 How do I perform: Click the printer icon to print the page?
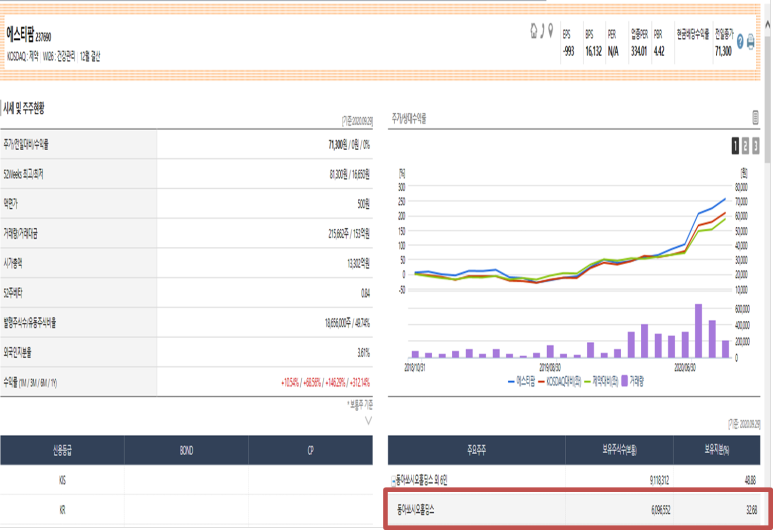751,42
